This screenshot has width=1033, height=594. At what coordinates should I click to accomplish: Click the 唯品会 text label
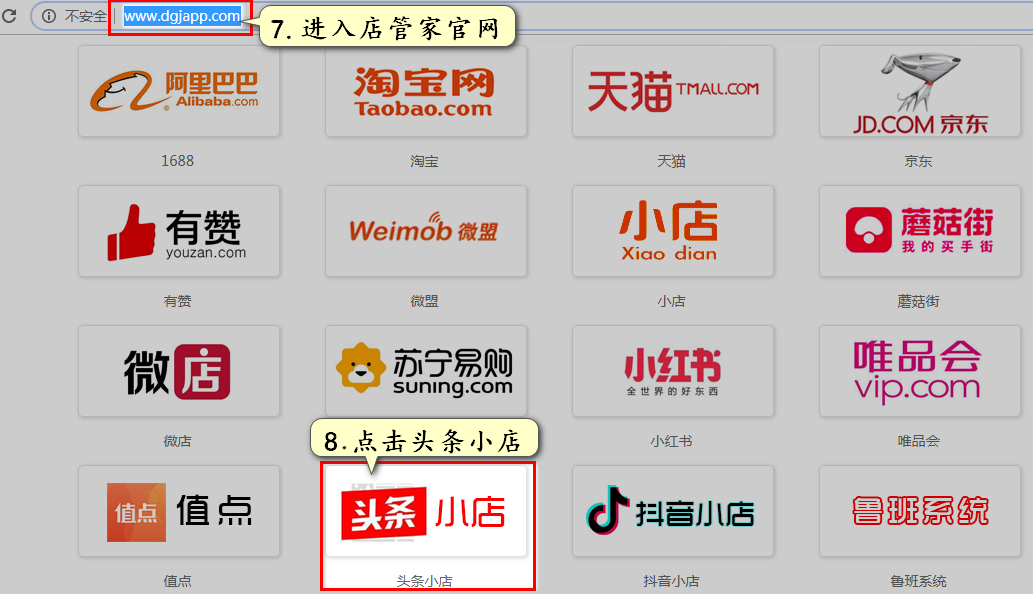coord(918,441)
